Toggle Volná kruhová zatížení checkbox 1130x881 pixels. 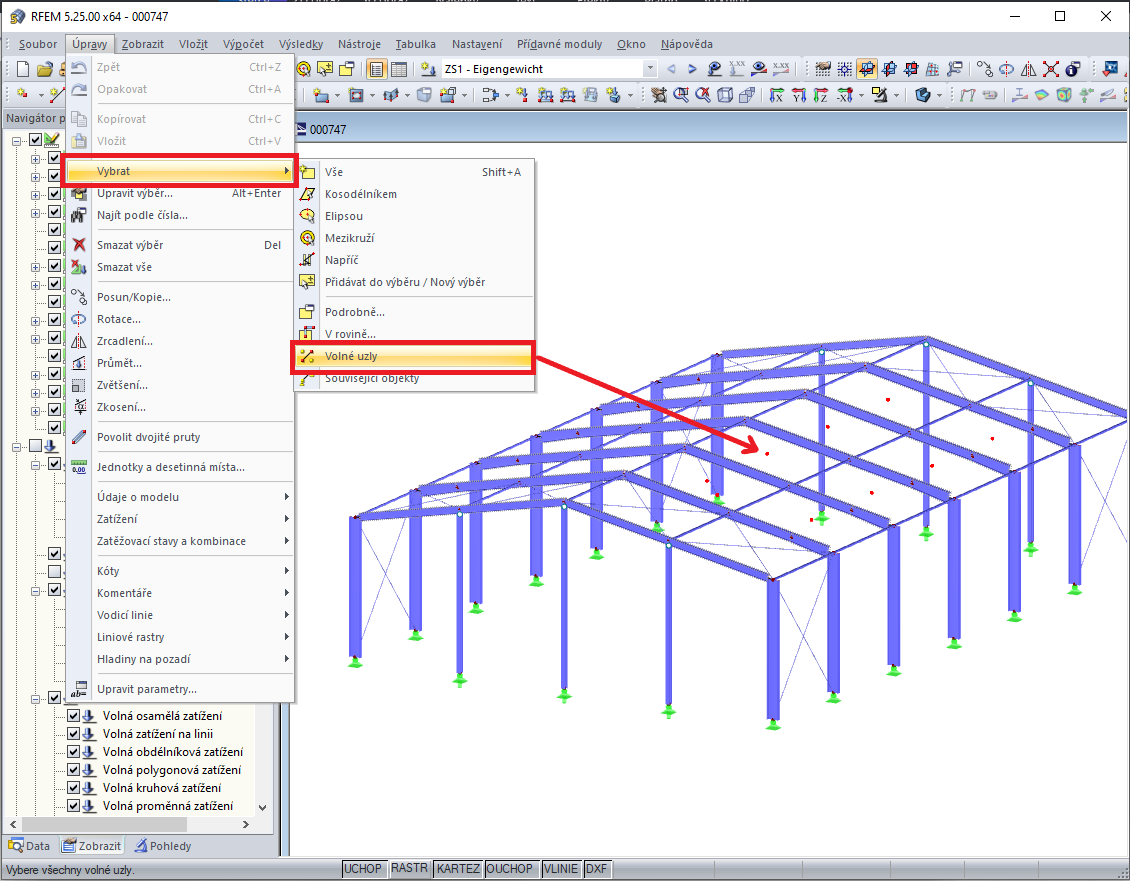(74, 788)
